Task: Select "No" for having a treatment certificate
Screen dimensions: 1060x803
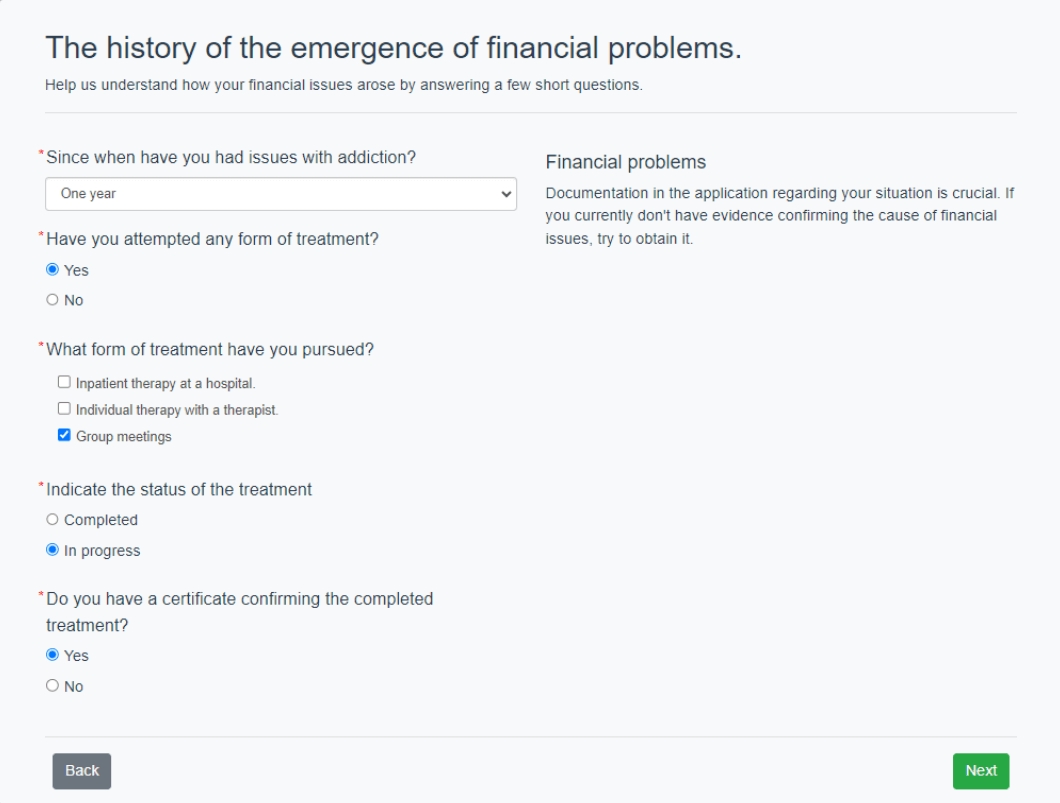Action: coord(53,686)
